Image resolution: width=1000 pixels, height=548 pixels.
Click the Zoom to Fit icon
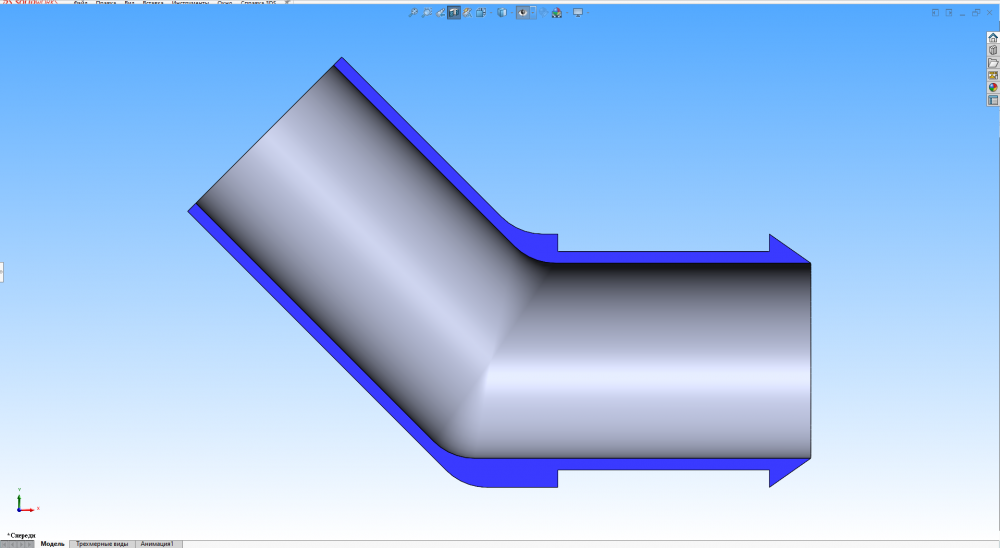[x=413, y=13]
